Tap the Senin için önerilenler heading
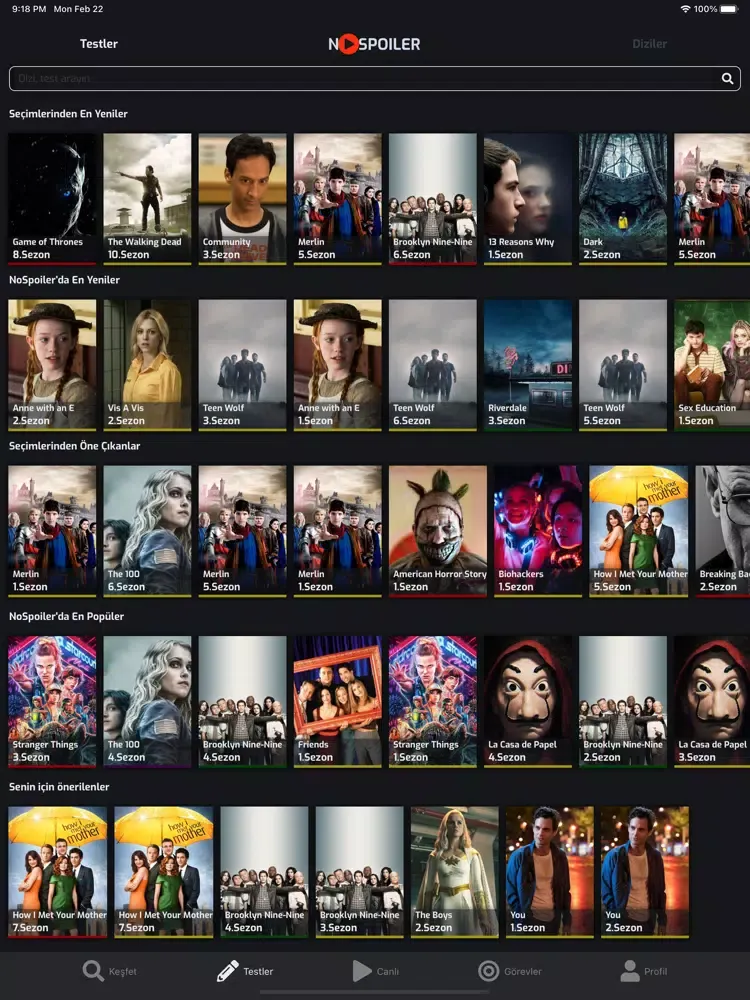750x1000 pixels. (x=59, y=786)
